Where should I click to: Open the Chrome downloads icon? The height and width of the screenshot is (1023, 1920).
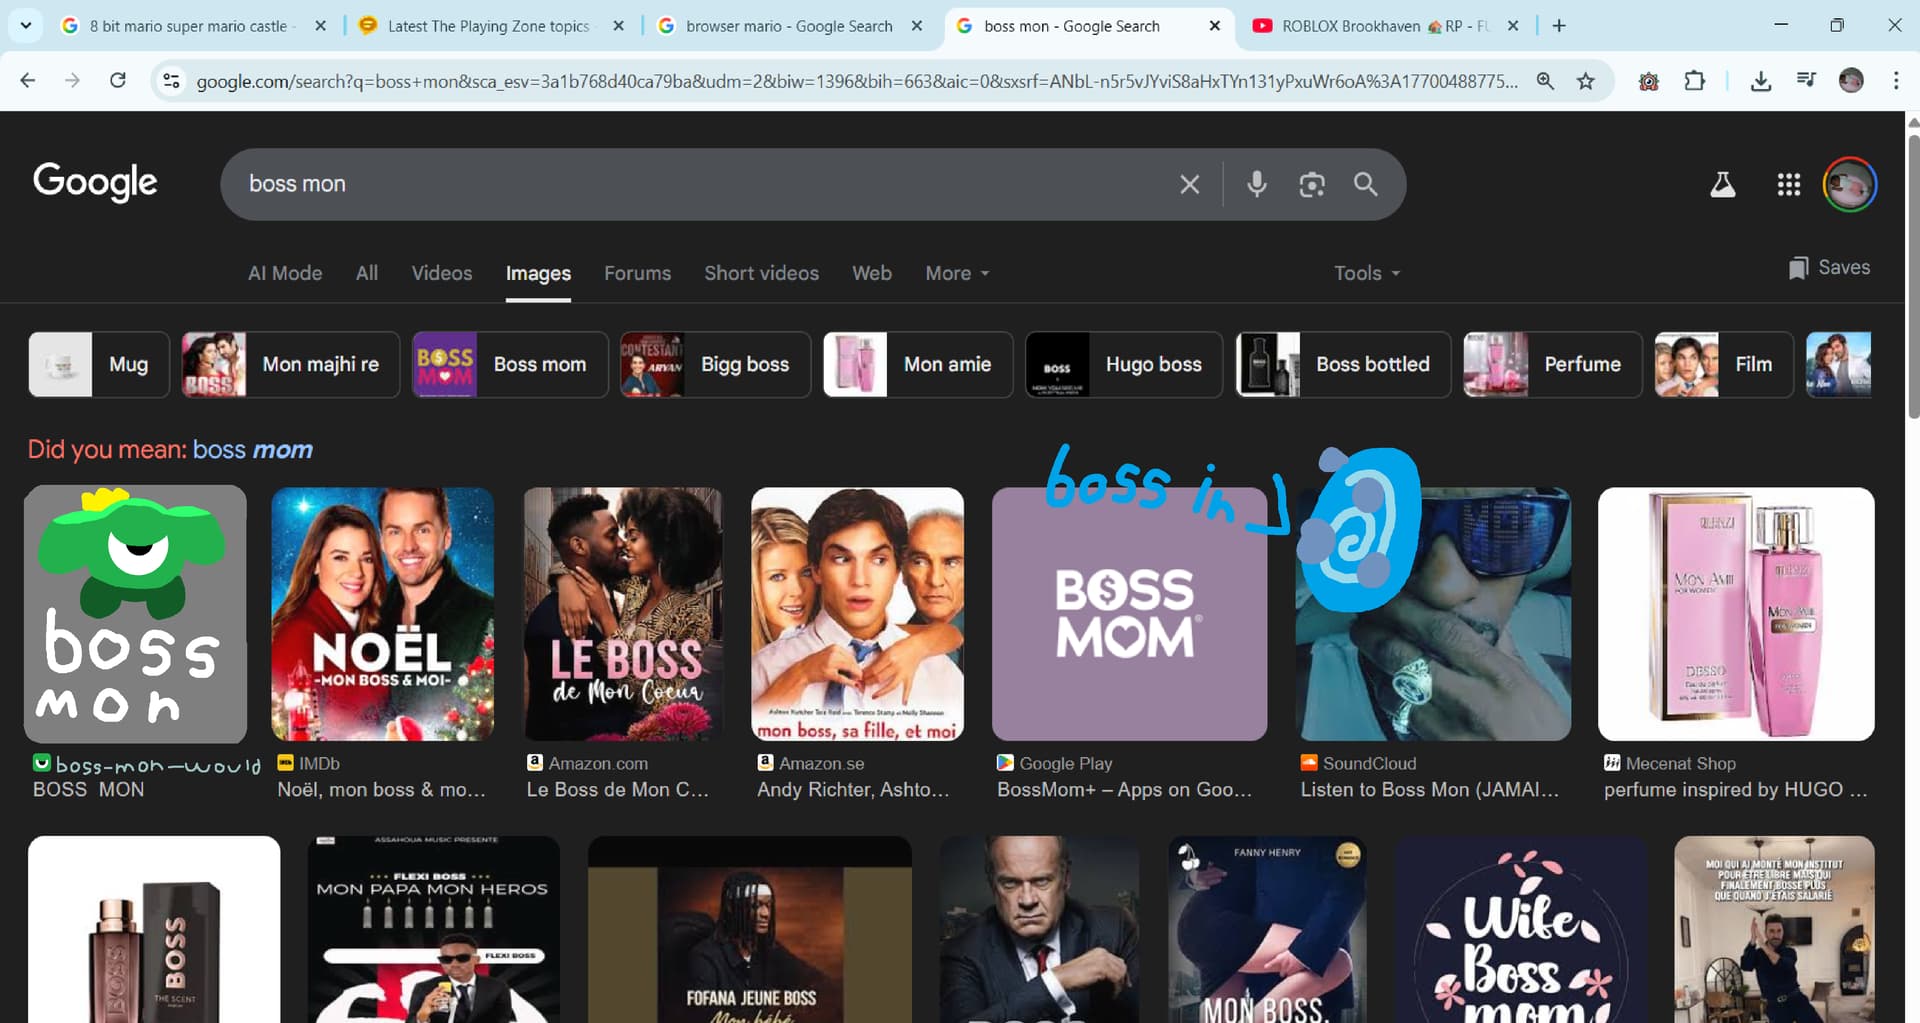[x=1761, y=81]
